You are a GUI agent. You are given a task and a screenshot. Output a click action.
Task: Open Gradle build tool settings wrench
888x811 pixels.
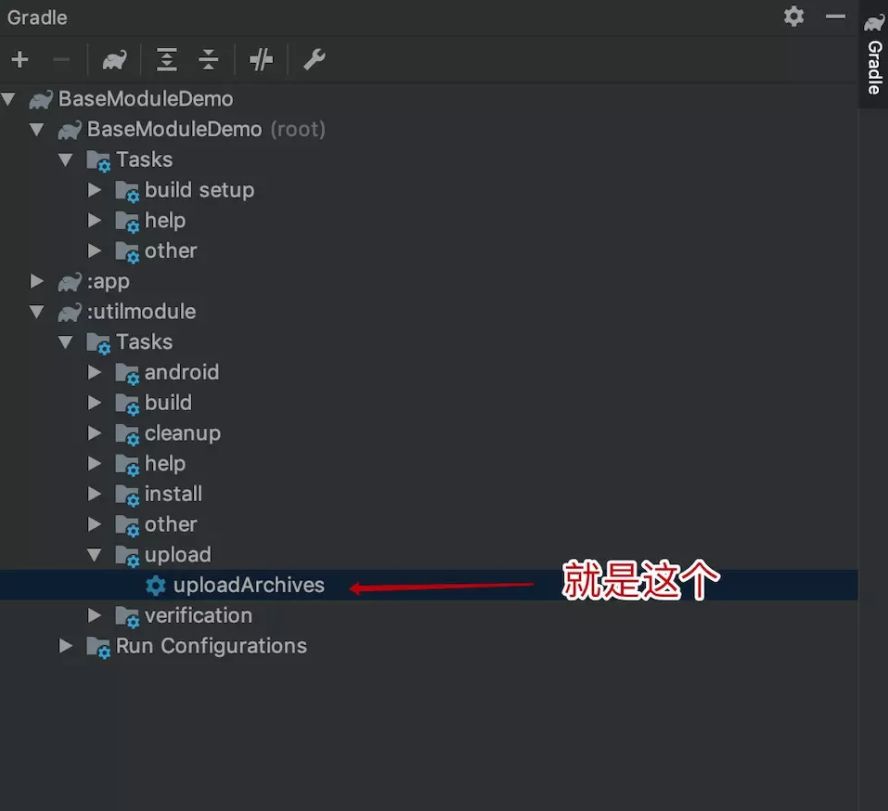pyautogui.click(x=314, y=59)
